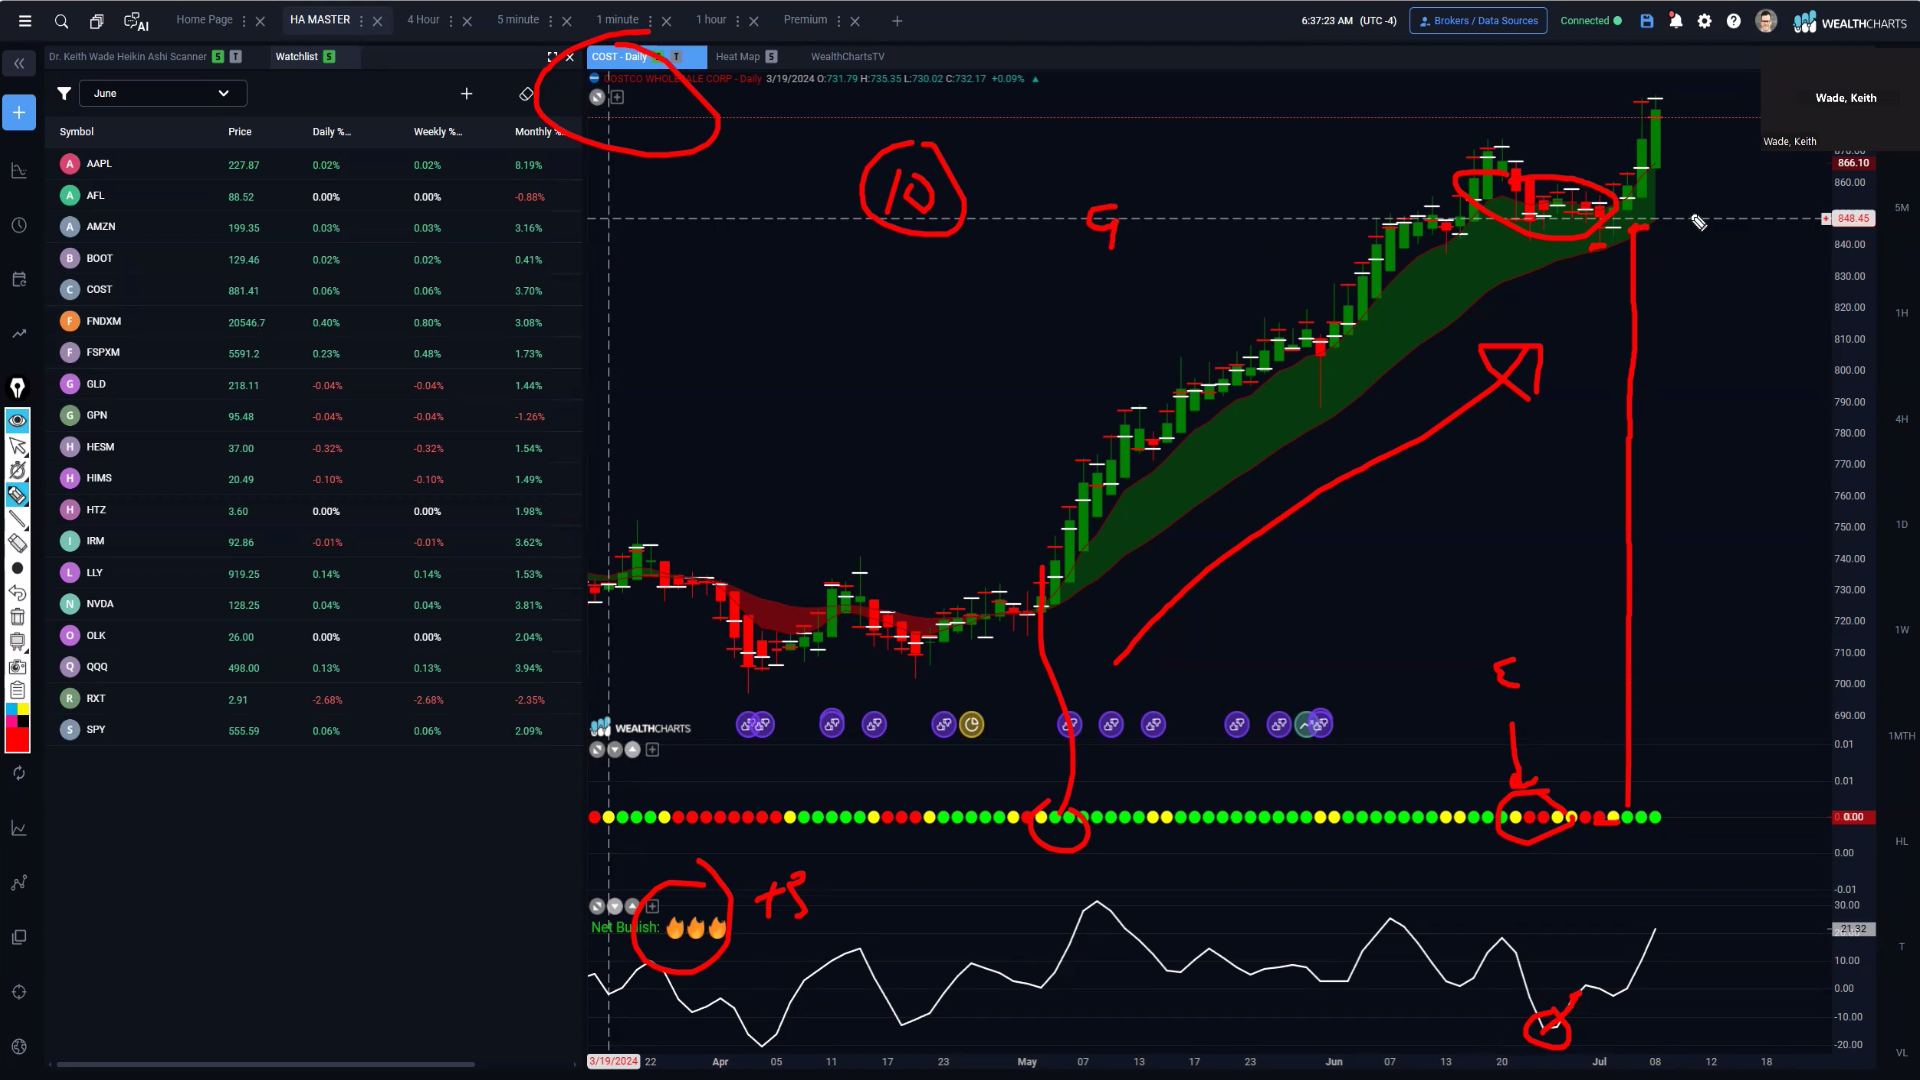The image size is (1920, 1080).
Task: Select the pen nib drawing tools icon
Action: tap(17, 387)
